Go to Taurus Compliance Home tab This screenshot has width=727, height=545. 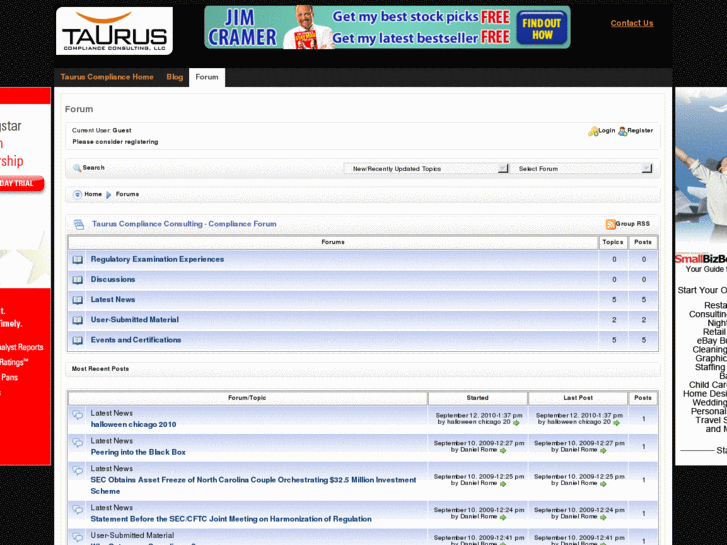[x=107, y=77]
